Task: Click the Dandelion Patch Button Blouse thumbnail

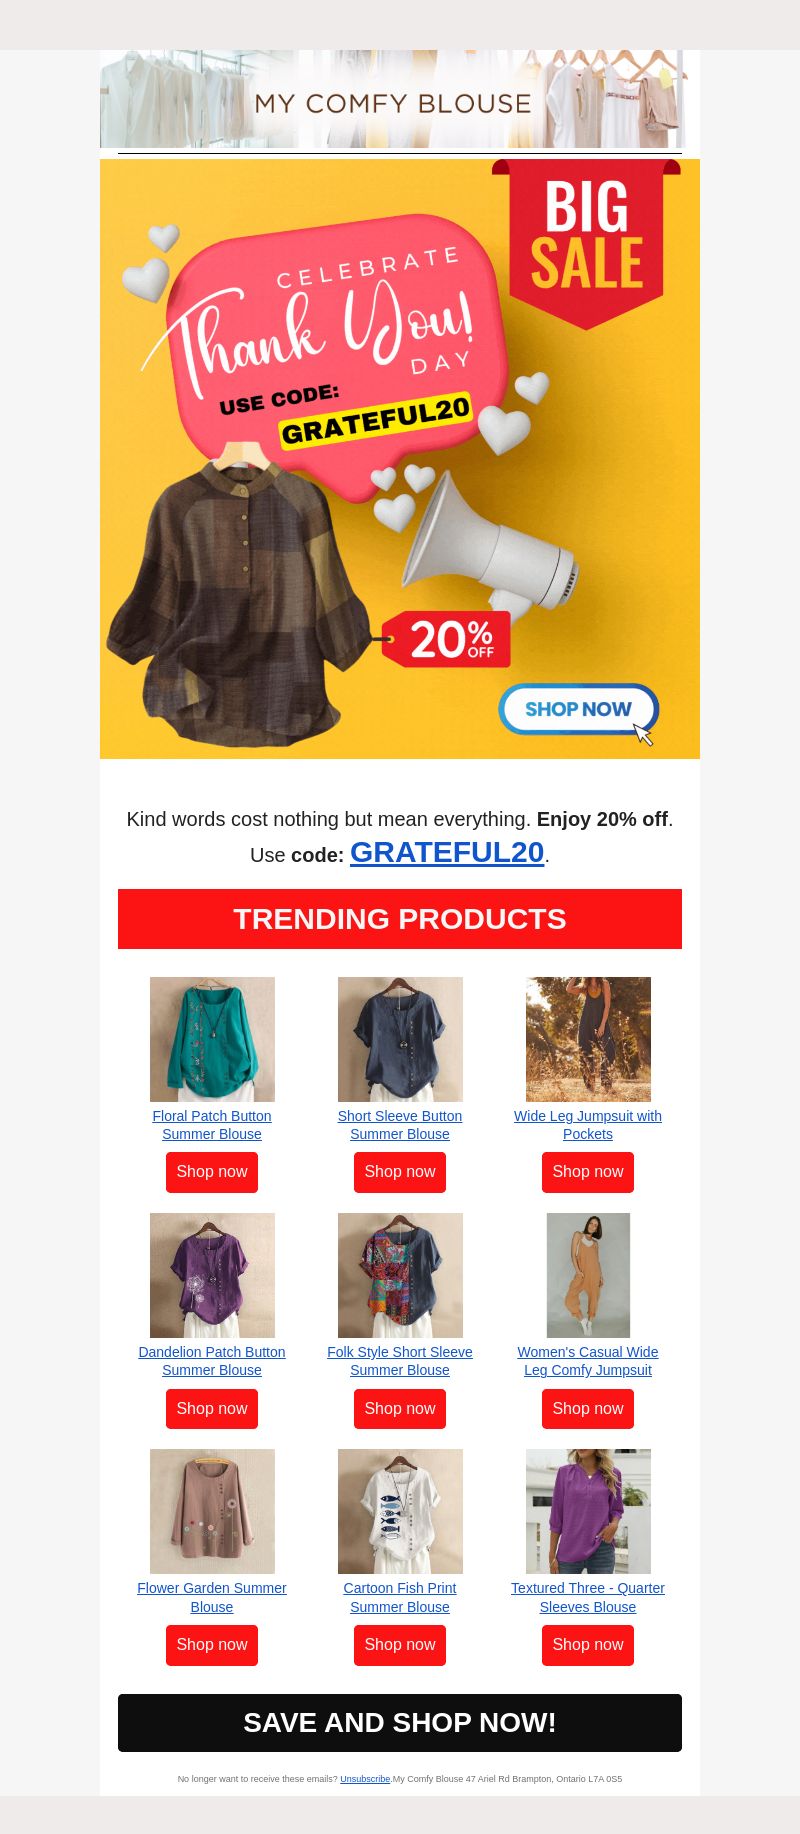Action: tap(212, 1275)
